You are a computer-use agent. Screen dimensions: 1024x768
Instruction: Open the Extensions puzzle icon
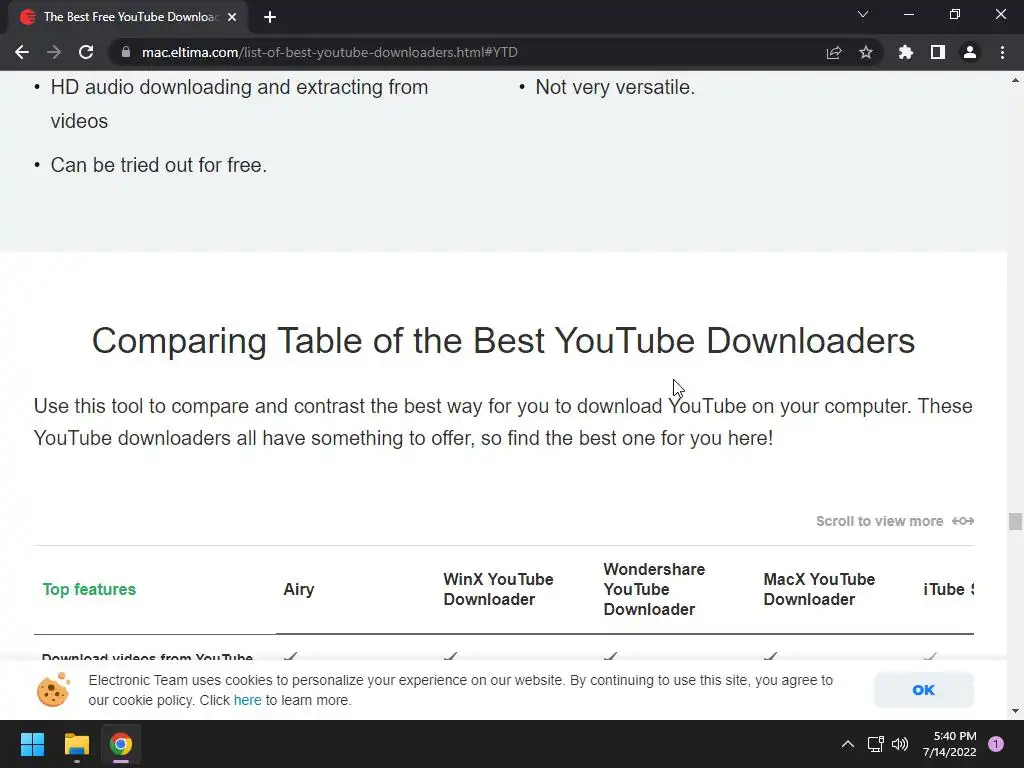(905, 52)
